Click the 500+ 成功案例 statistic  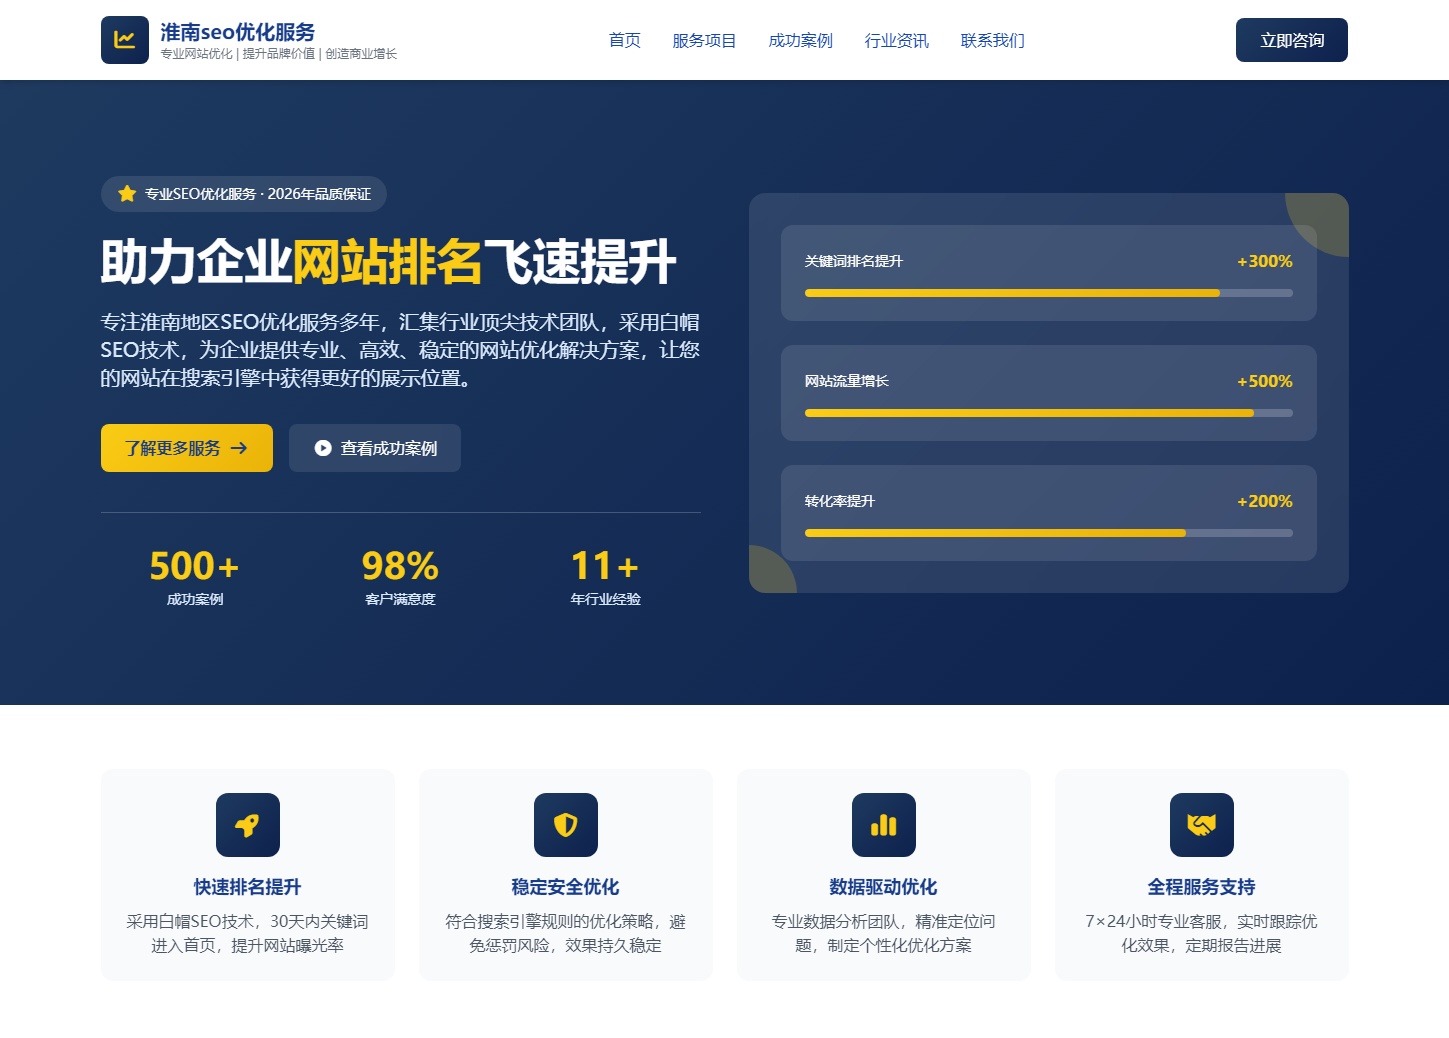[x=195, y=577]
